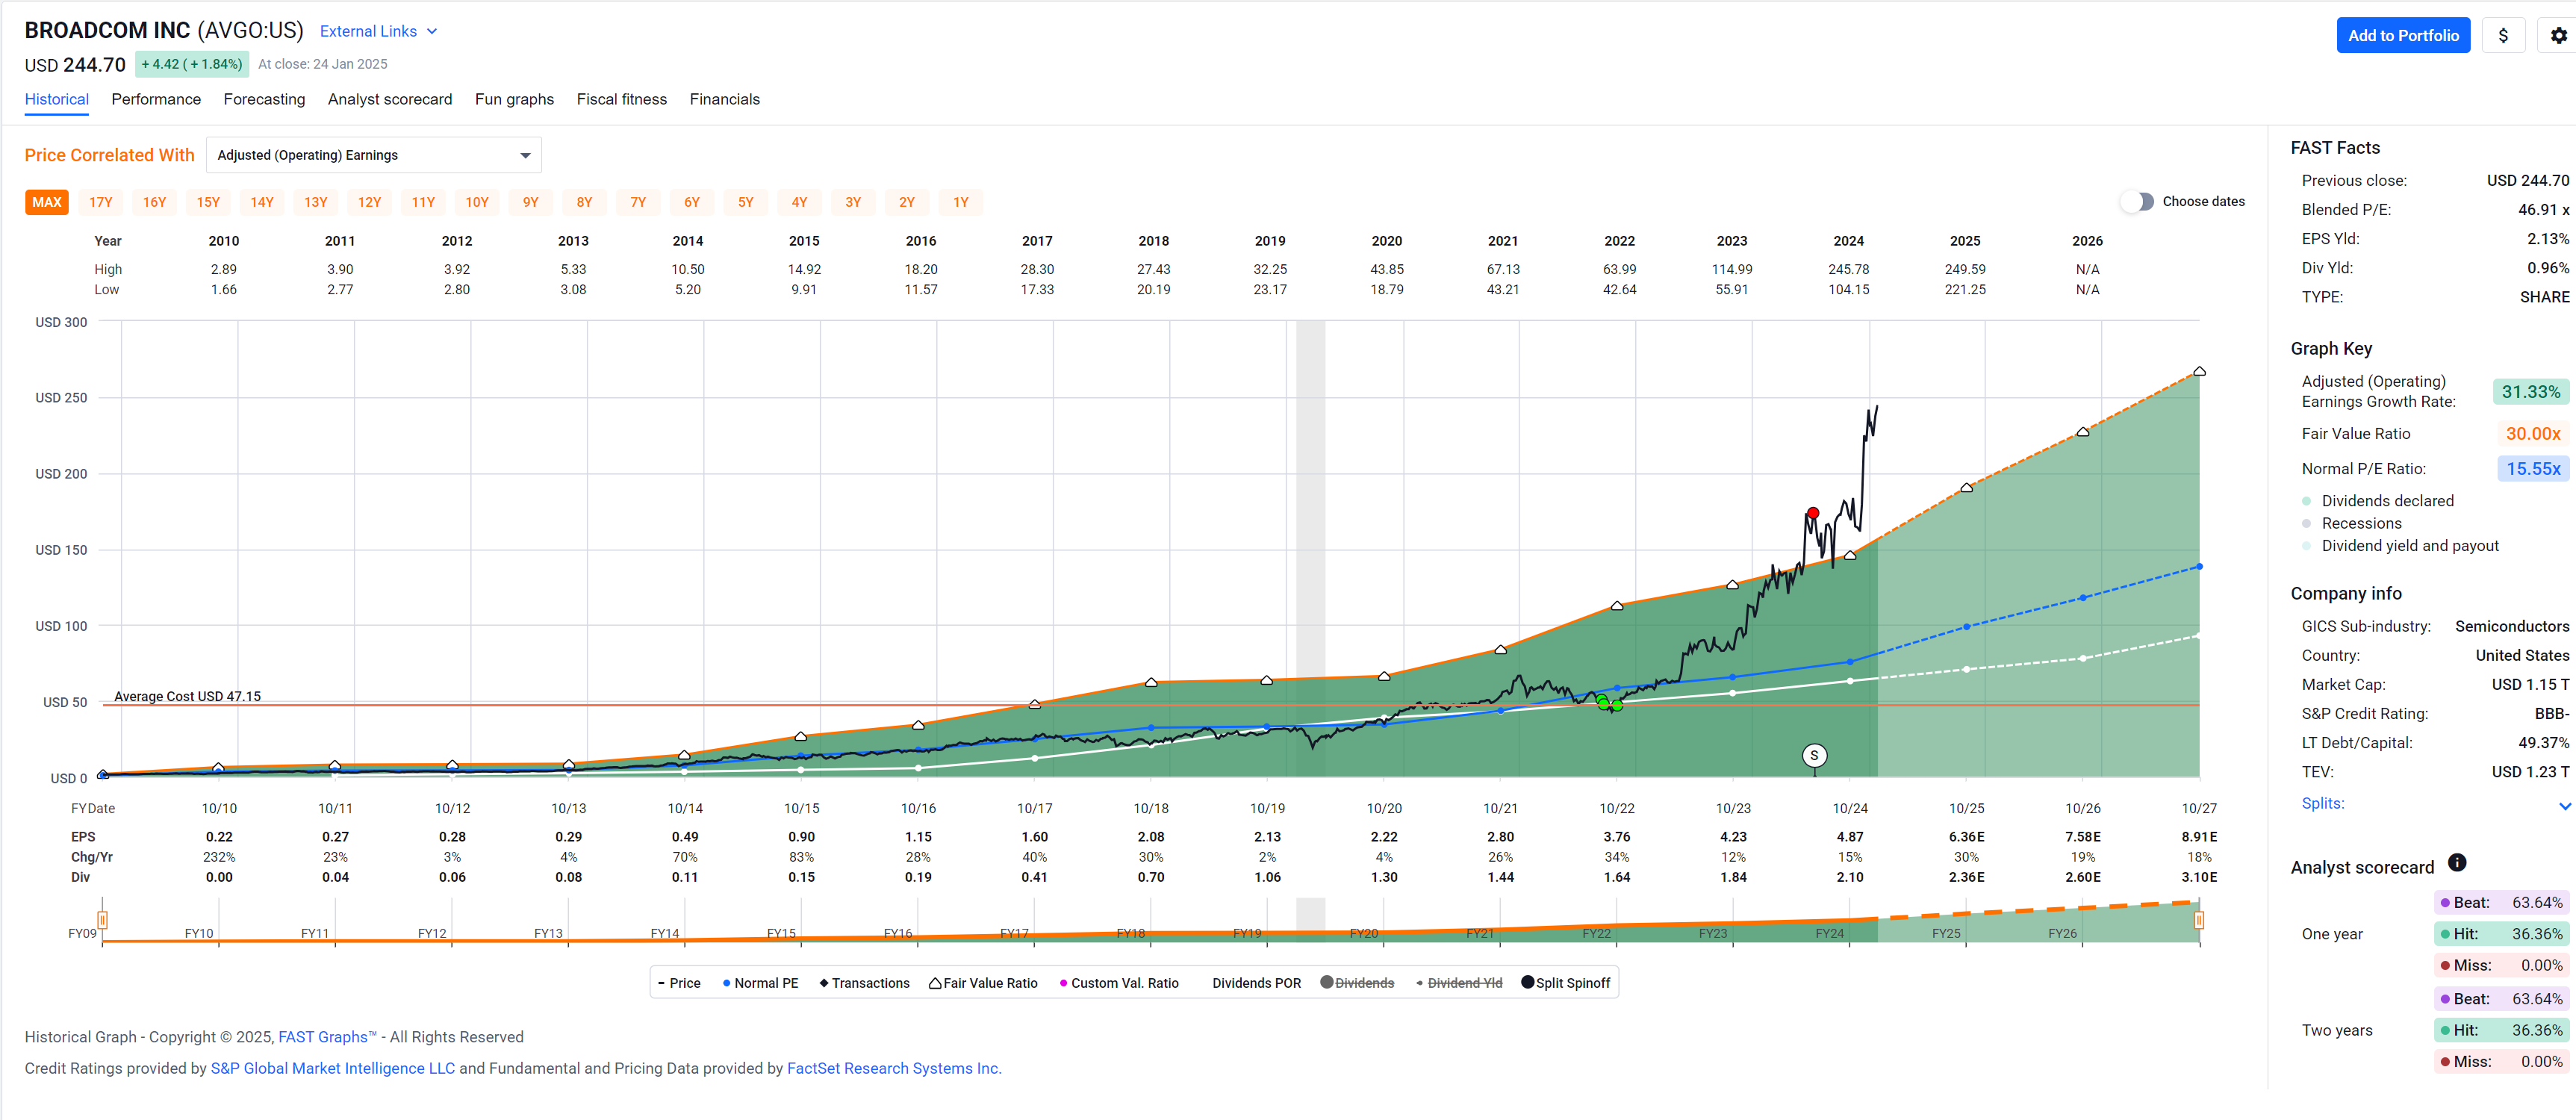Open the Price Correlated With combo box
This screenshot has height=1120, width=2576.
[x=374, y=155]
